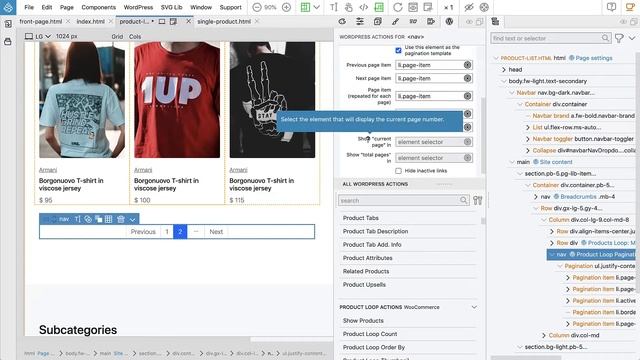Collapse the body.fw-light.text-secondary node
Viewport: 640px width, 360px height.
(504, 81)
